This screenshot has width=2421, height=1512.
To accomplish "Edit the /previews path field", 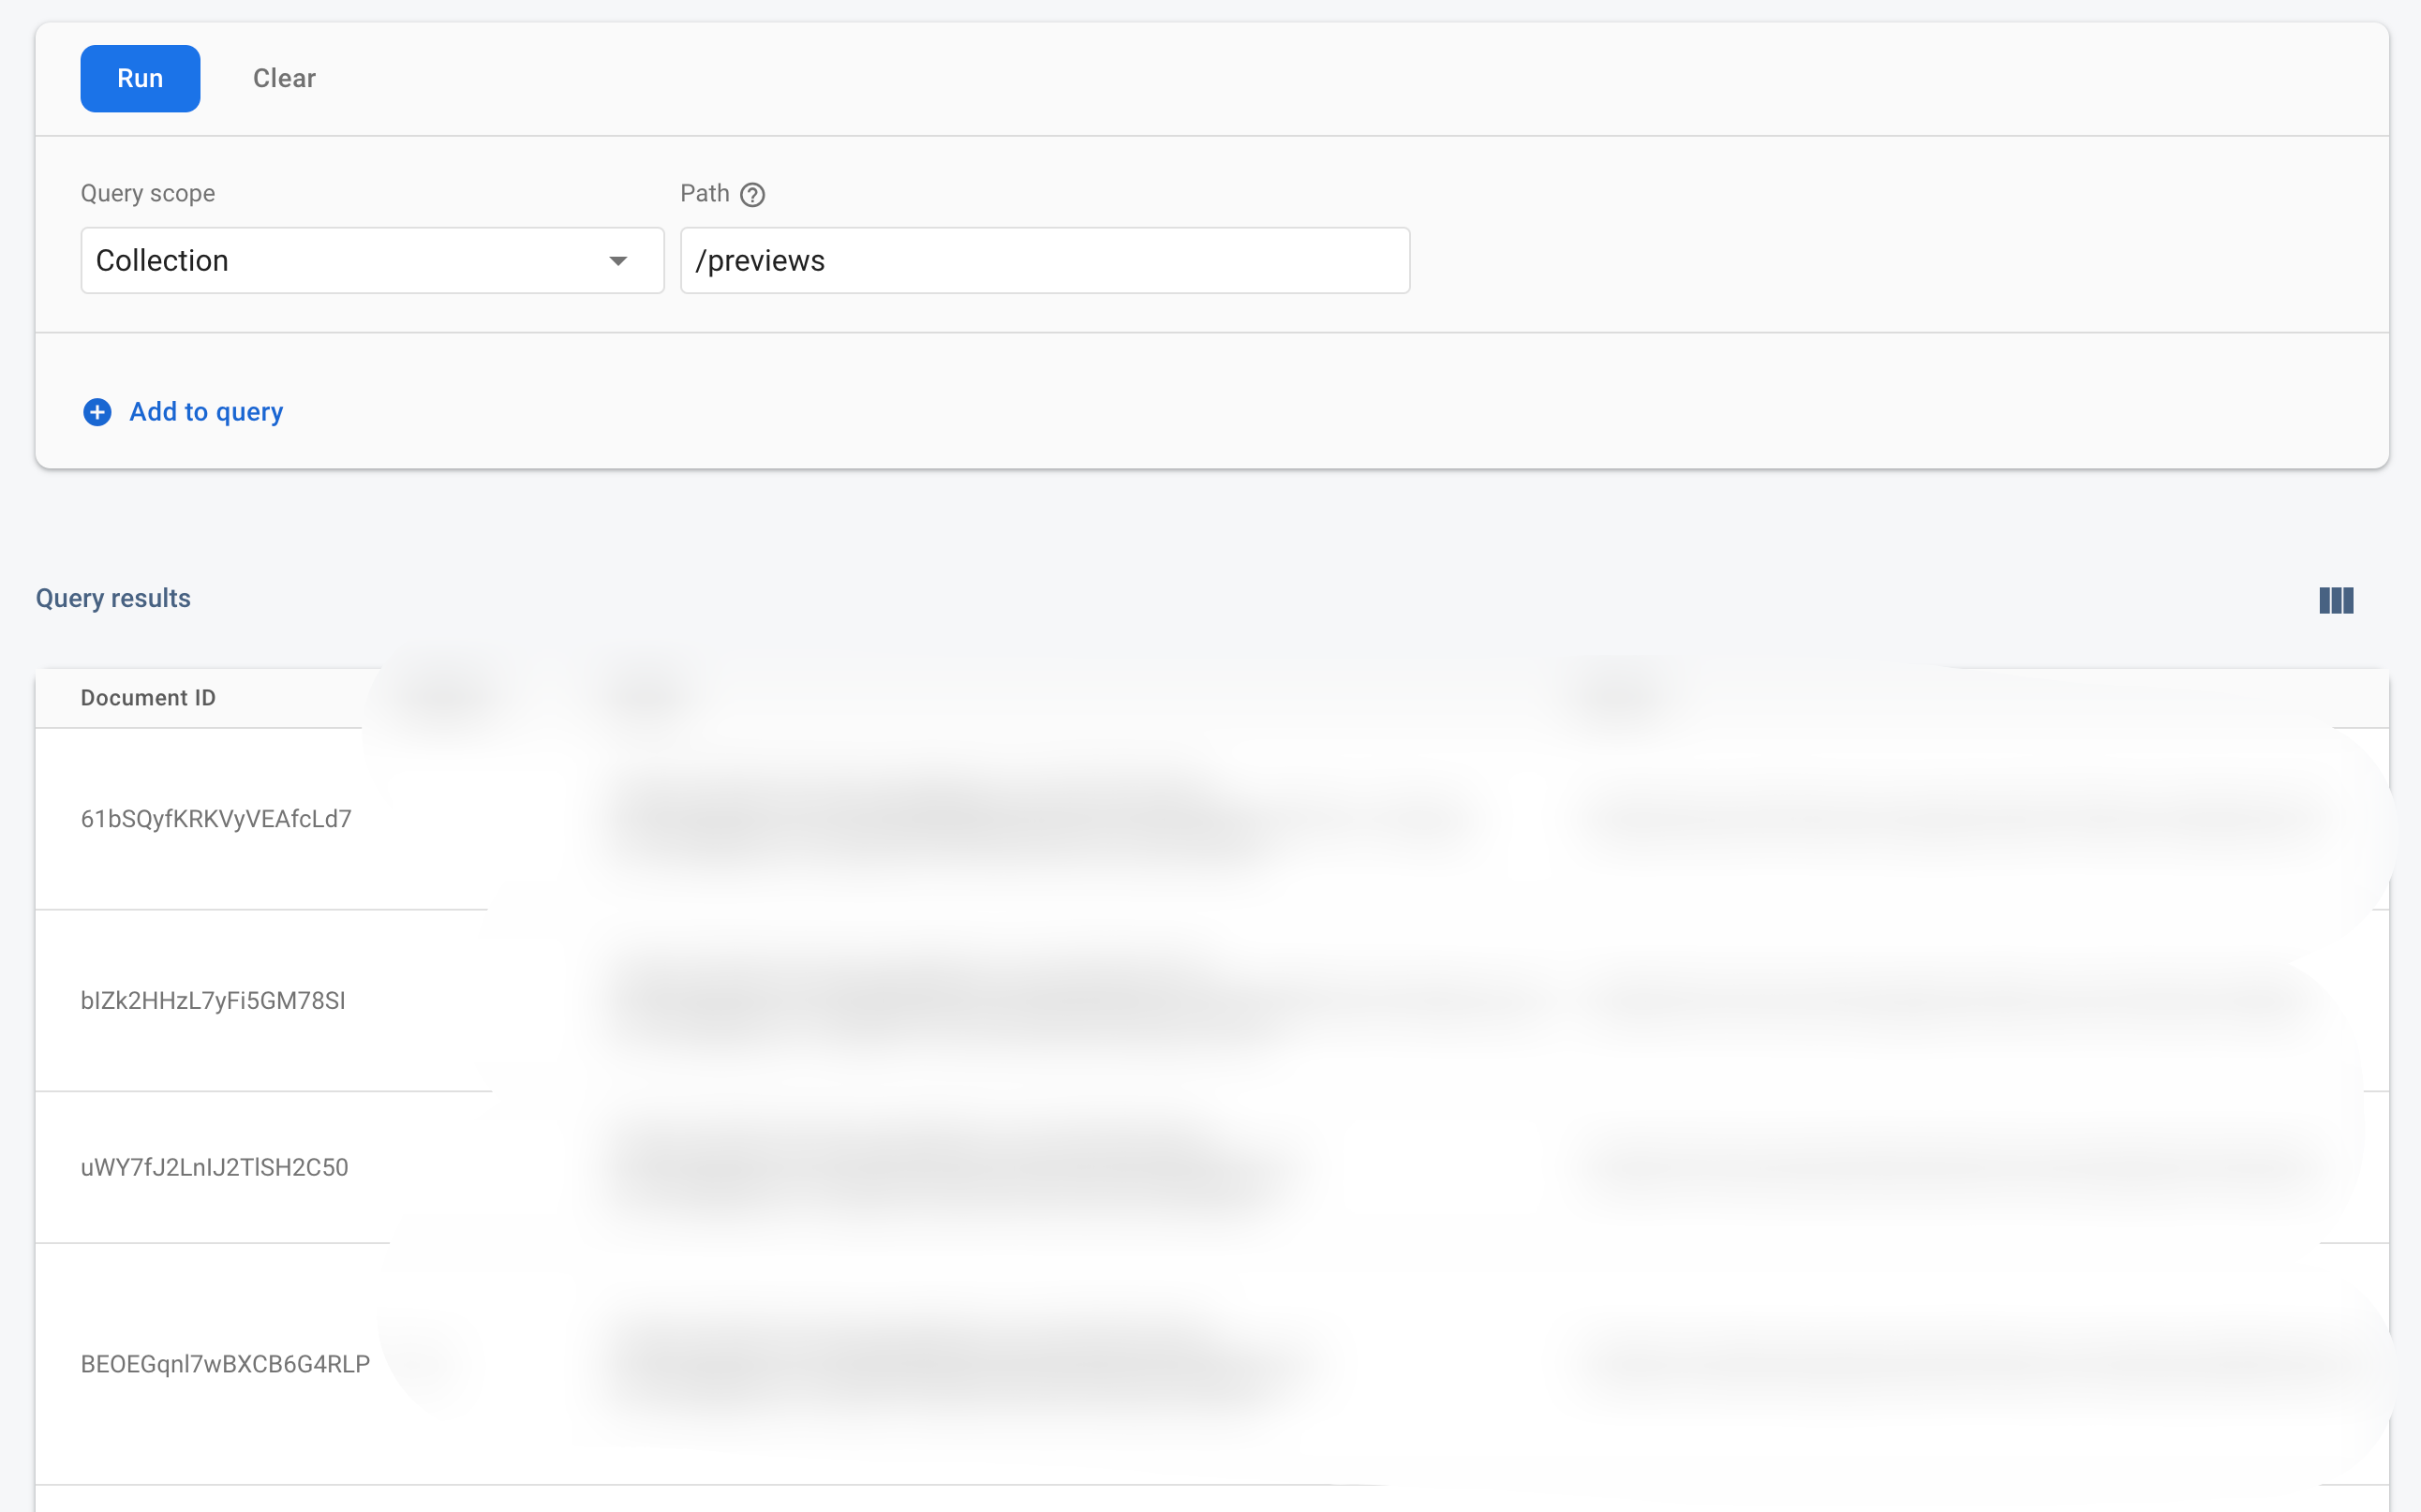I will pyautogui.click(x=1045, y=259).
